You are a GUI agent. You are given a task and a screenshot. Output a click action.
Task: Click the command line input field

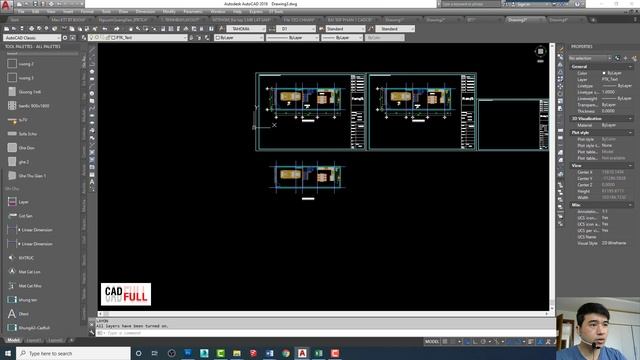point(326,333)
